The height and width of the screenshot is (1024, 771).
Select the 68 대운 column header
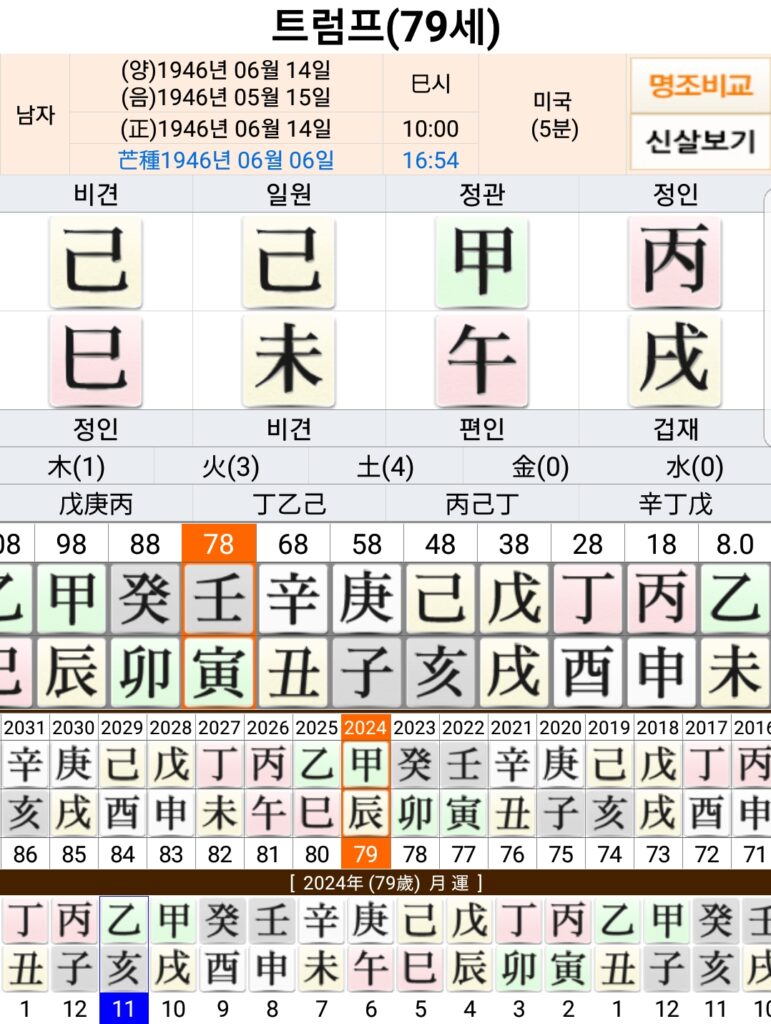pyautogui.click(x=292, y=544)
